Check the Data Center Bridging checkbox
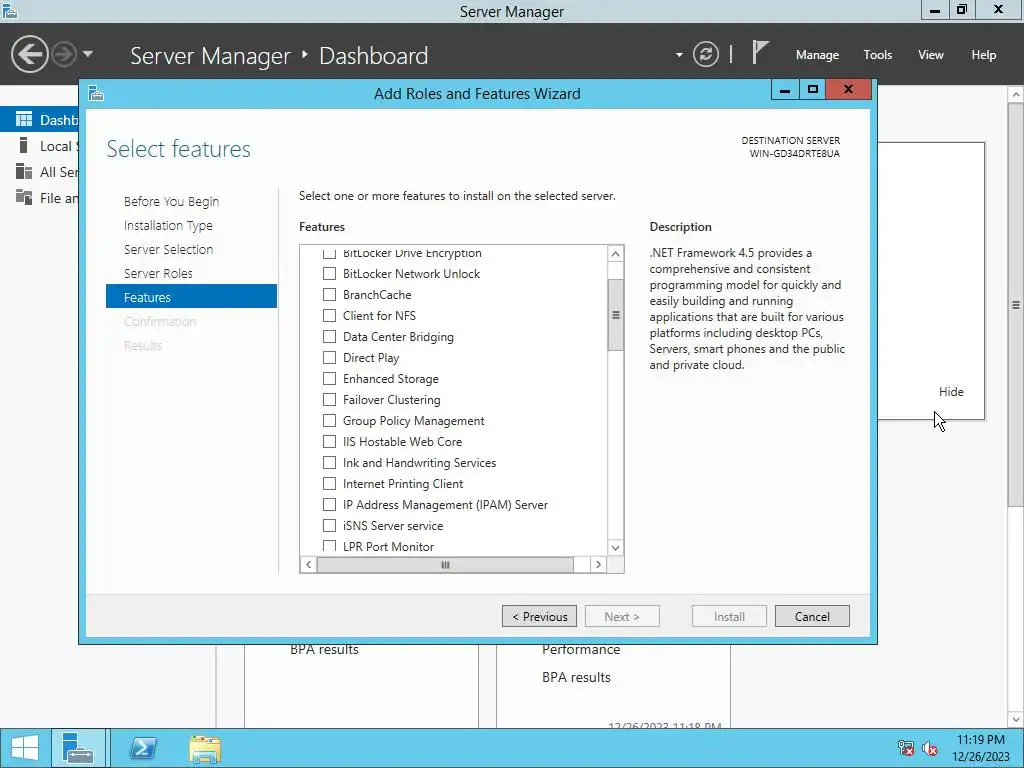1024x768 pixels. 330,336
